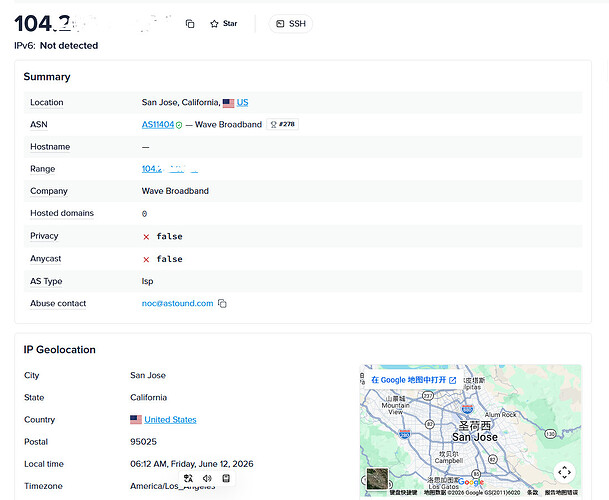Image resolution: width=609 pixels, height=500 pixels.
Task: Click the report map error link
Action: tap(561, 493)
